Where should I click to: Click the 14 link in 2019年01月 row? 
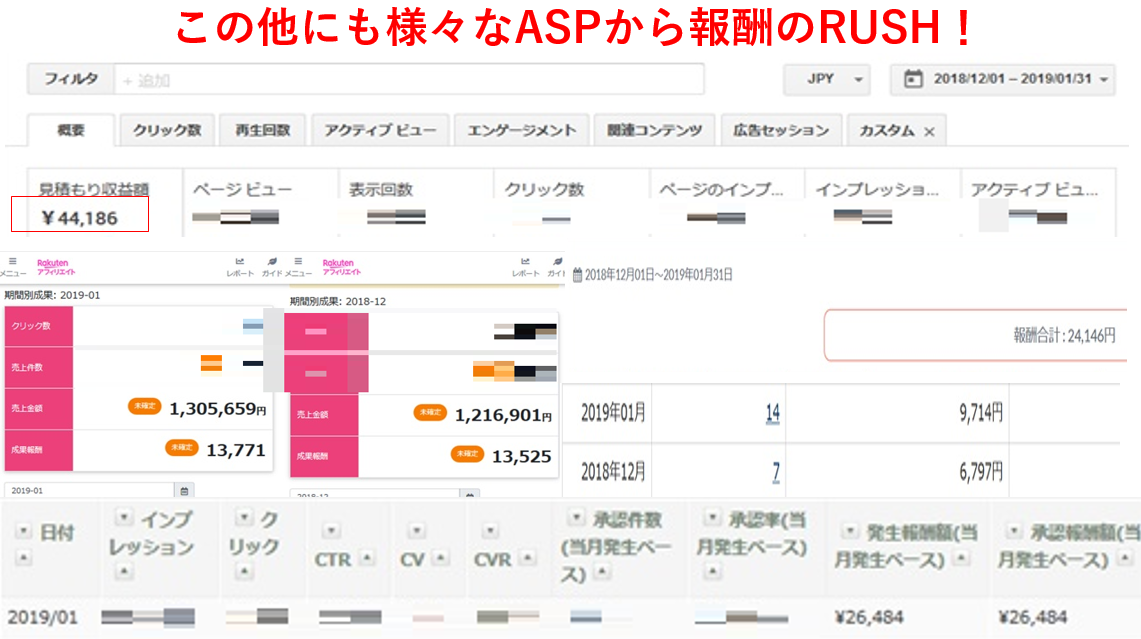[772, 413]
